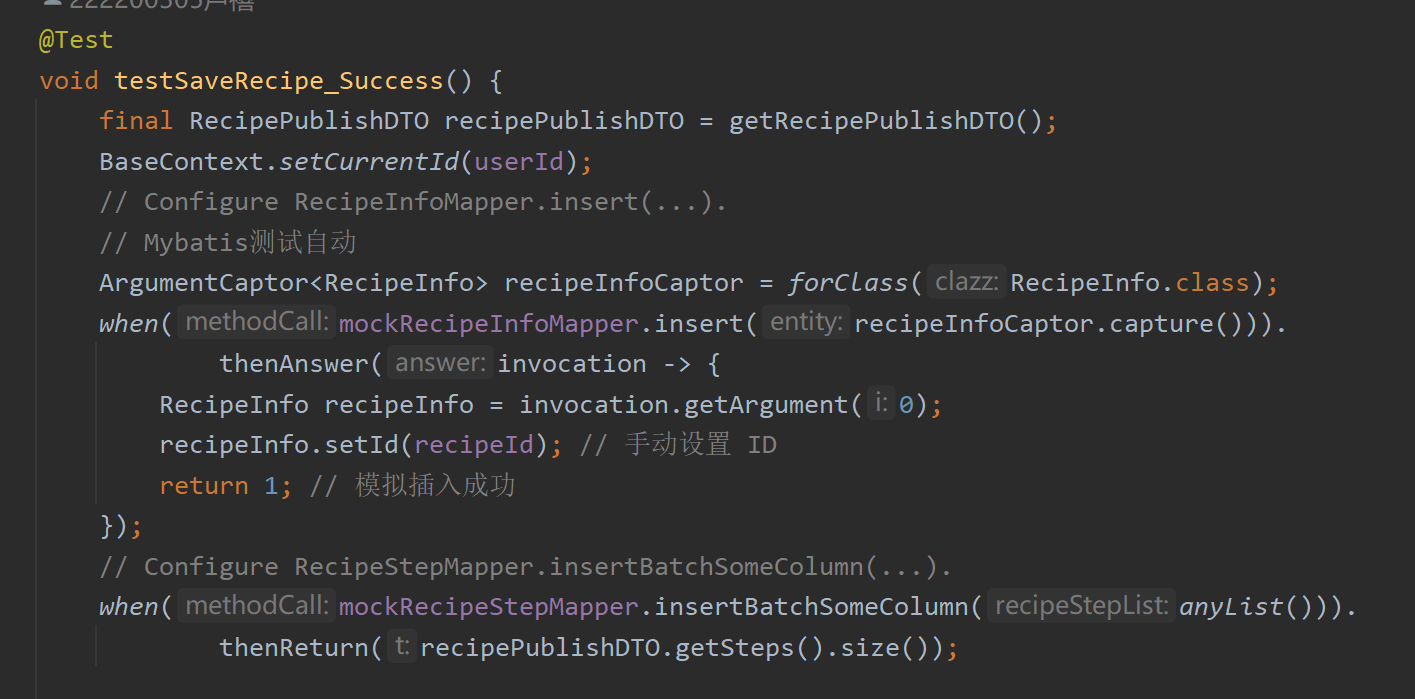Click the recipeStepList: parameter hint
Viewport: 1415px width, 699px height.
pyautogui.click(x=1081, y=605)
